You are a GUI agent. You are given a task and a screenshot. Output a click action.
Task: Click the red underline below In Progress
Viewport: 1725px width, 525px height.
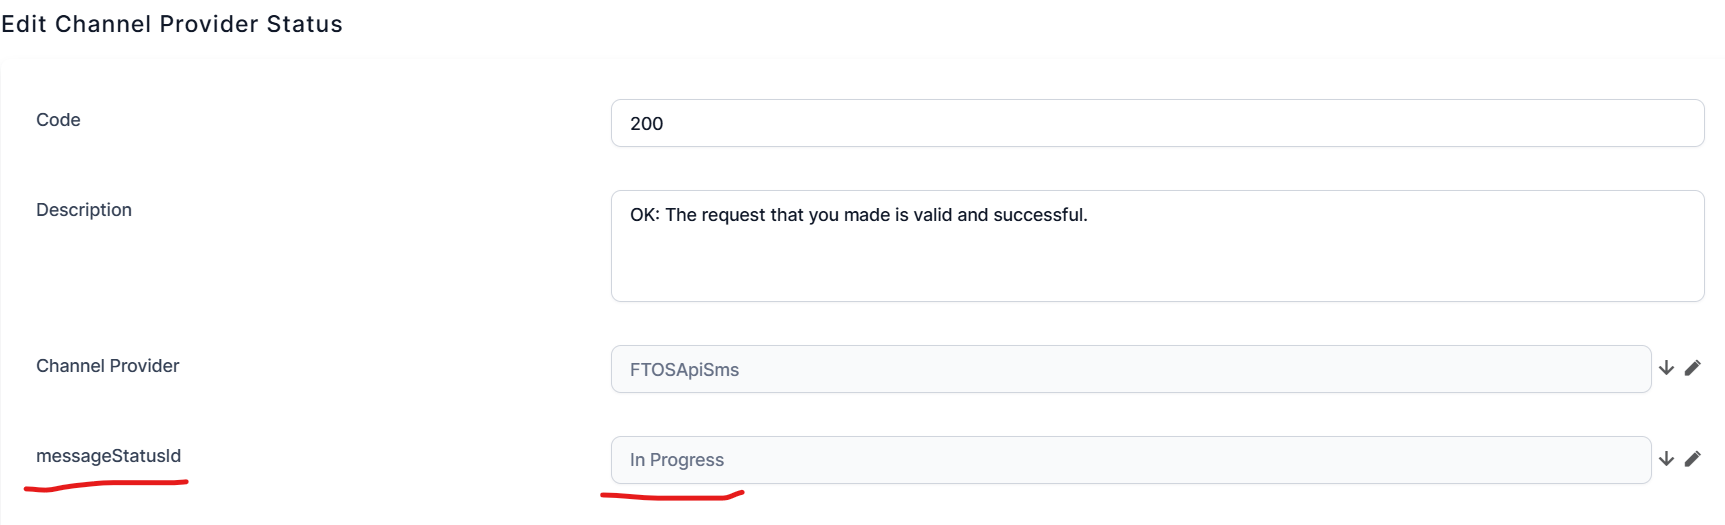[672, 494]
